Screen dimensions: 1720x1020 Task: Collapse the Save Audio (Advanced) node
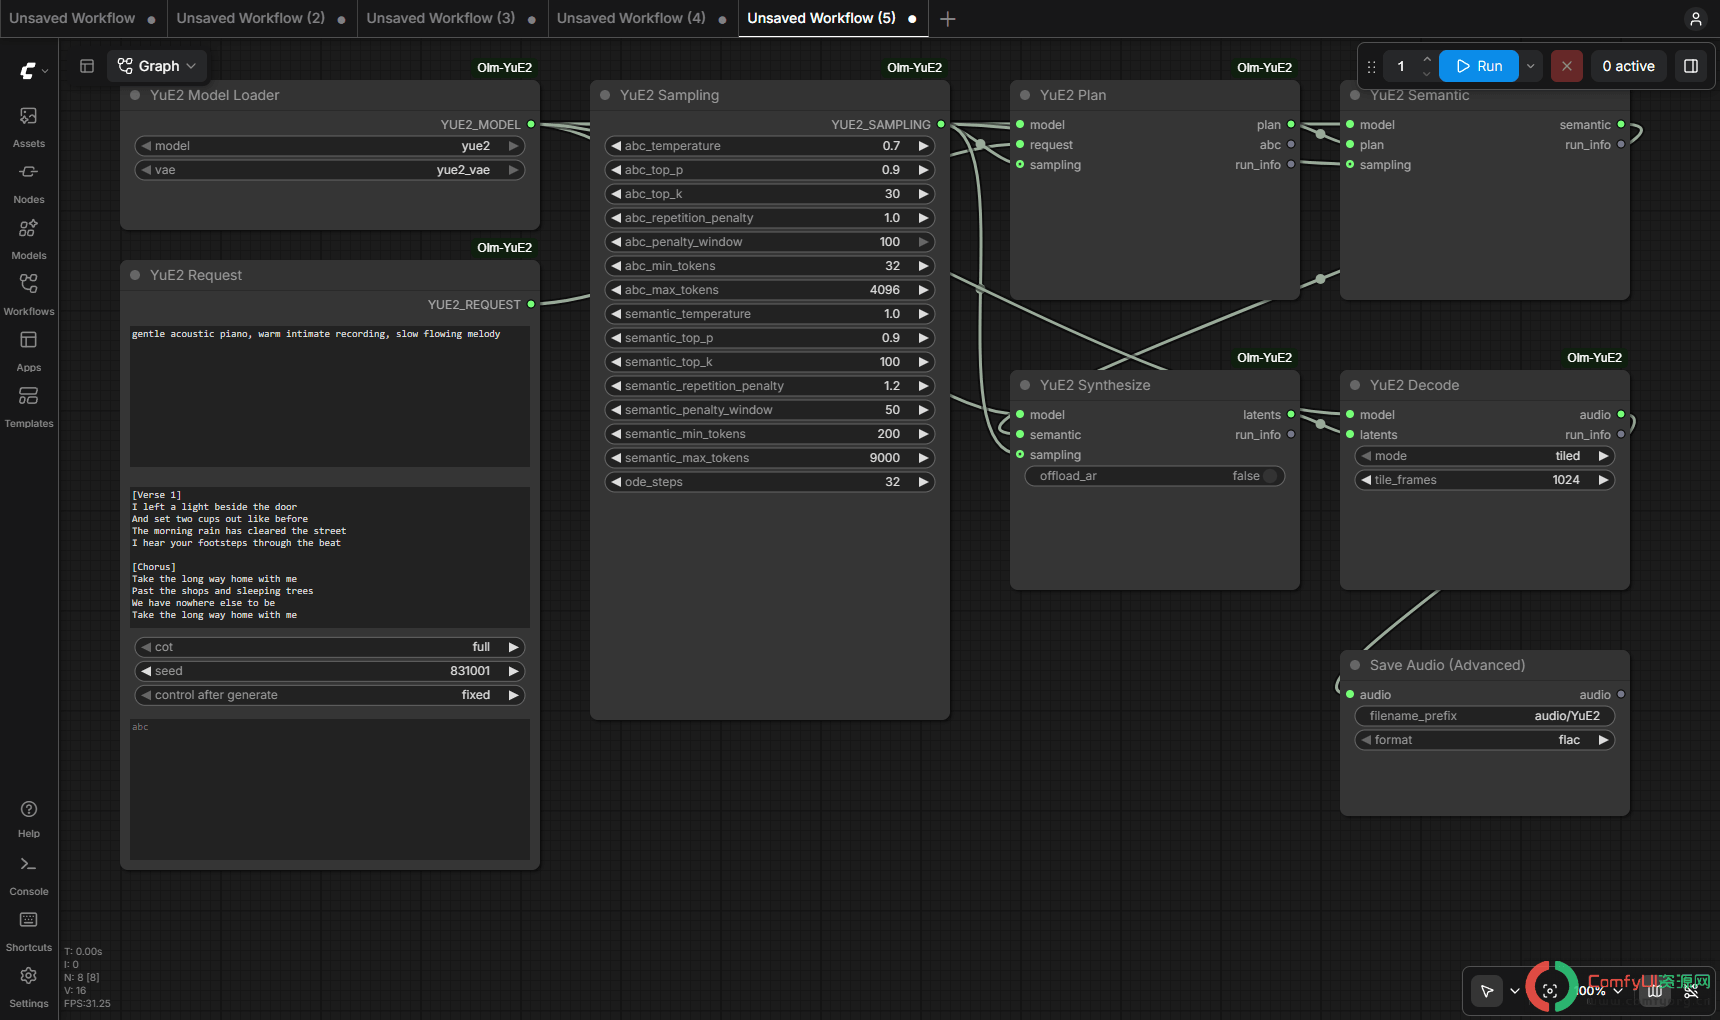(x=1355, y=665)
